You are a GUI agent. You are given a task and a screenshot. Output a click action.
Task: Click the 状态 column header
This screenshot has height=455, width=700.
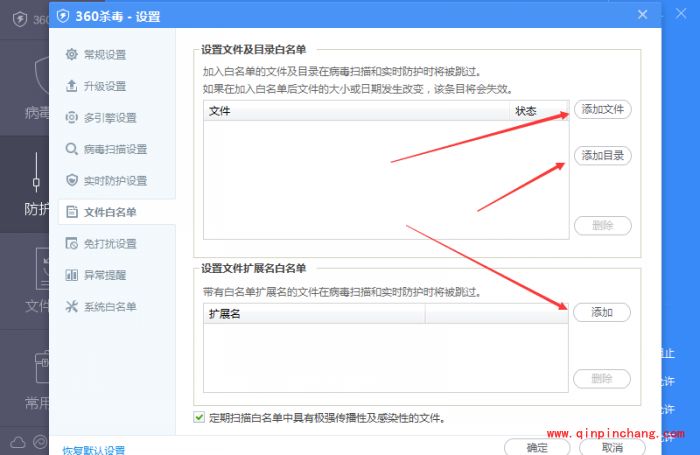(x=526, y=111)
